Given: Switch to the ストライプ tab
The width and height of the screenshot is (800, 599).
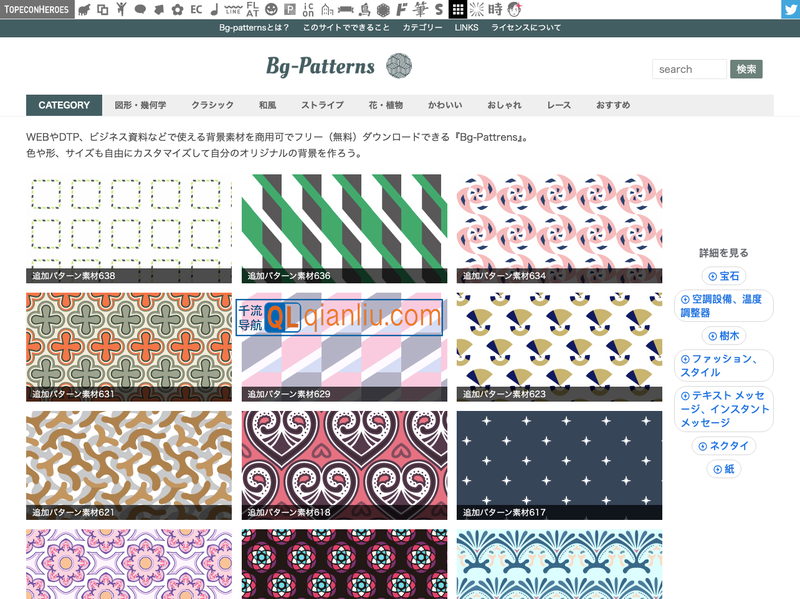Looking at the screenshot, I should click(x=322, y=104).
